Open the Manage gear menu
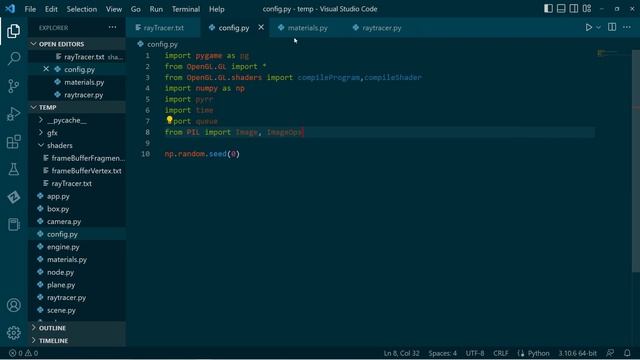640x360 pixels. point(13,333)
